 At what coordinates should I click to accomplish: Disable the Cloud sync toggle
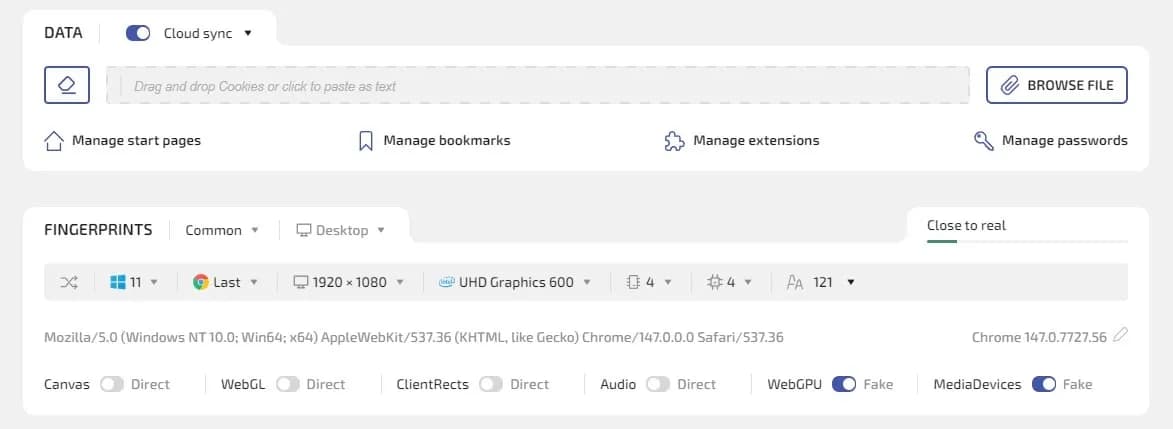tap(138, 33)
